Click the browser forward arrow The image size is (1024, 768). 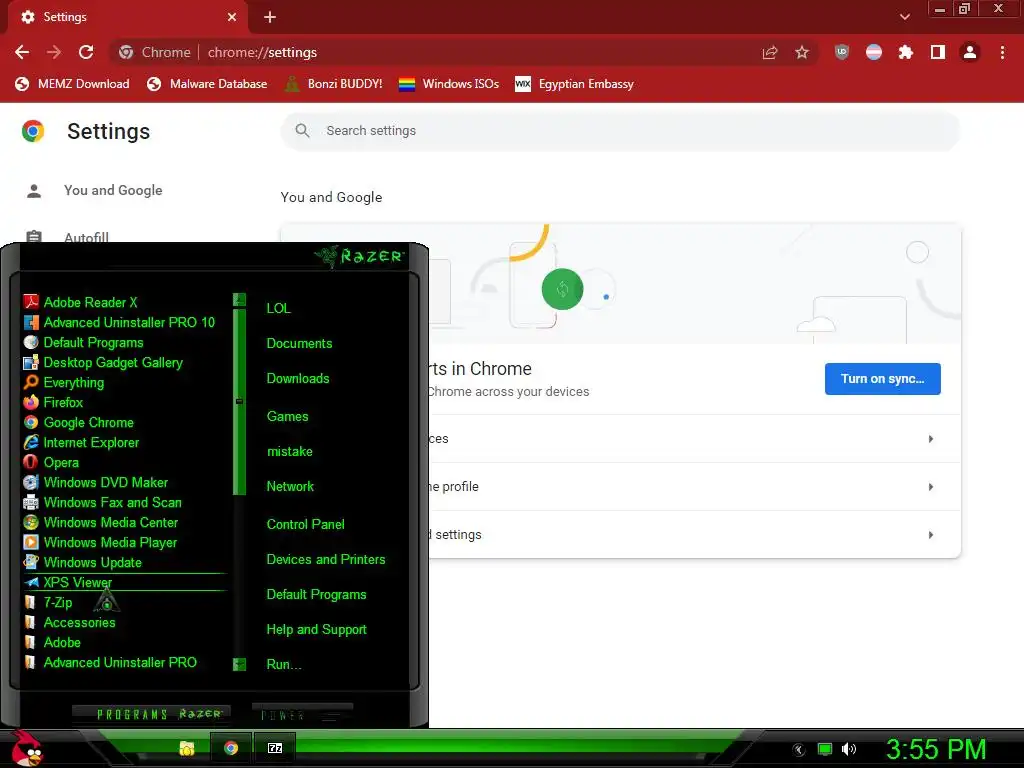[54, 52]
